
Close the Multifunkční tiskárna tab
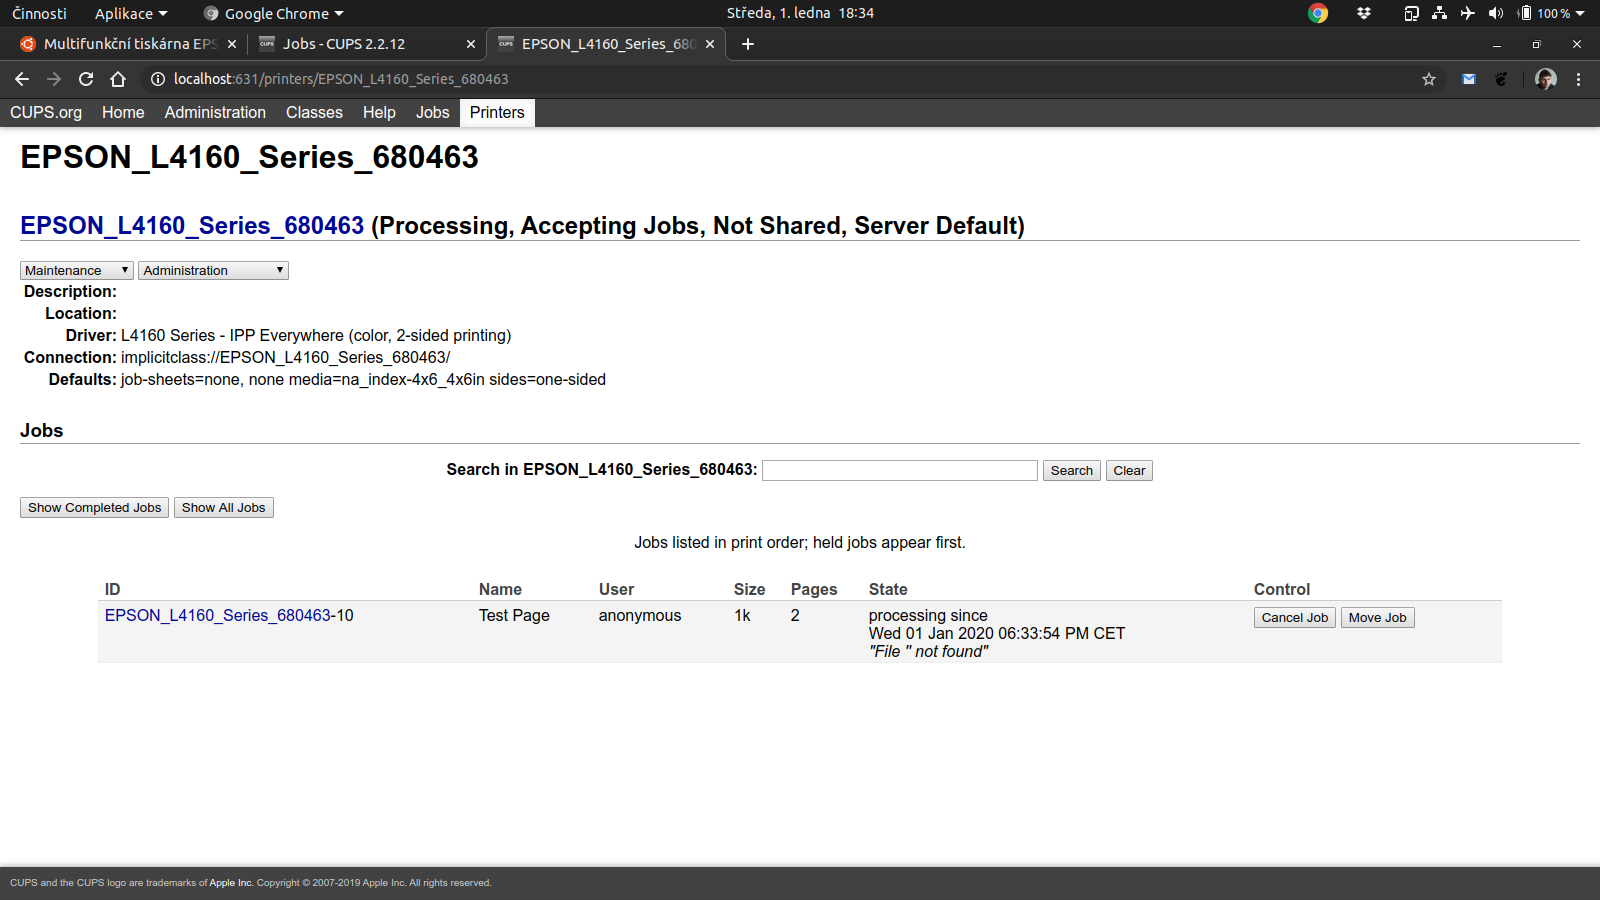[x=232, y=44]
